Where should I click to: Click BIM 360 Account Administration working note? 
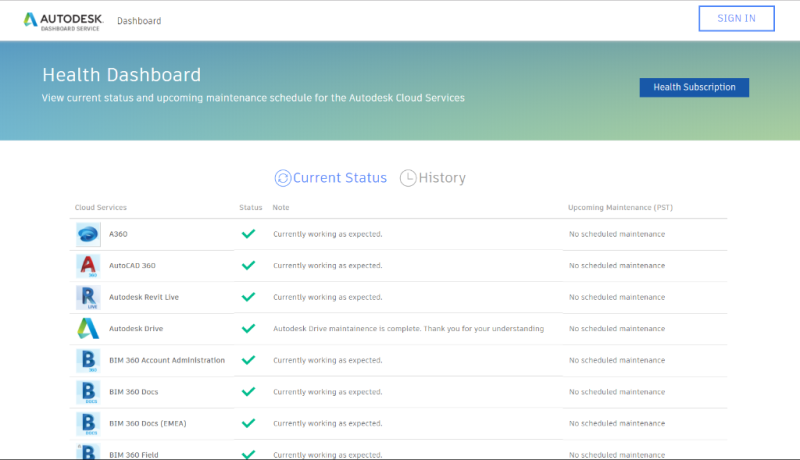328,361
